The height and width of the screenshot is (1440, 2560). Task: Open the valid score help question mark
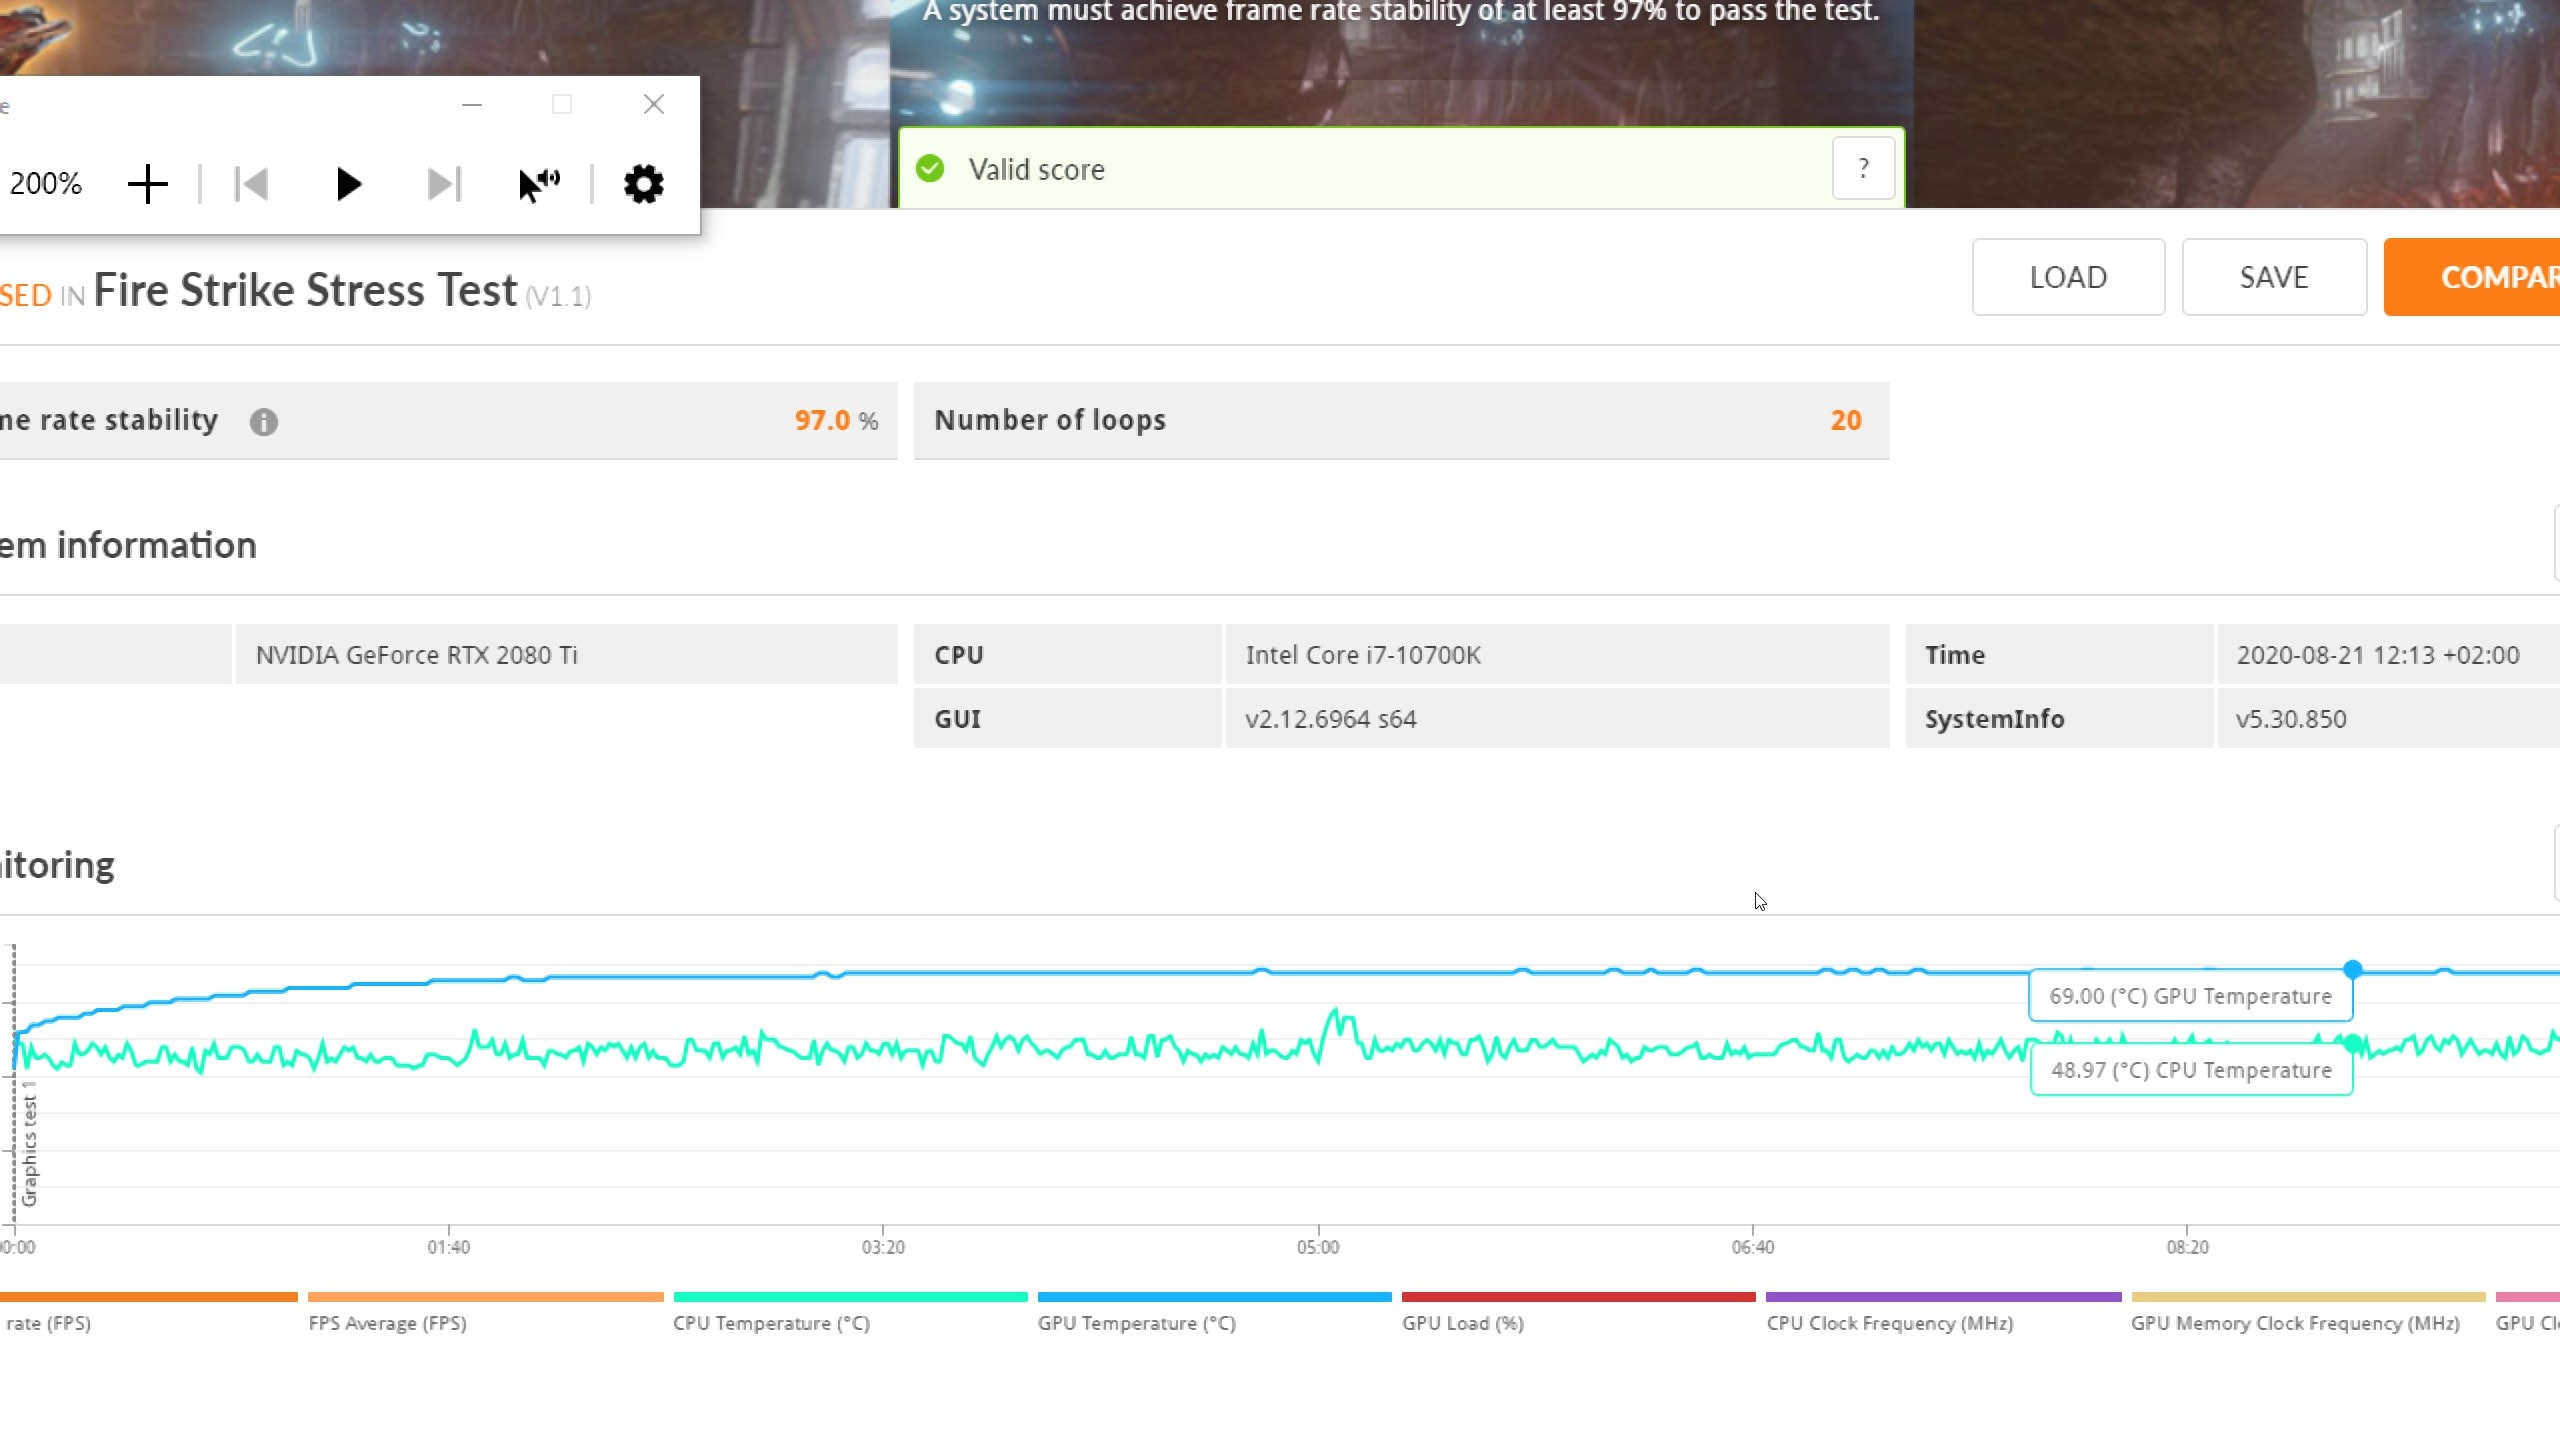click(1863, 168)
